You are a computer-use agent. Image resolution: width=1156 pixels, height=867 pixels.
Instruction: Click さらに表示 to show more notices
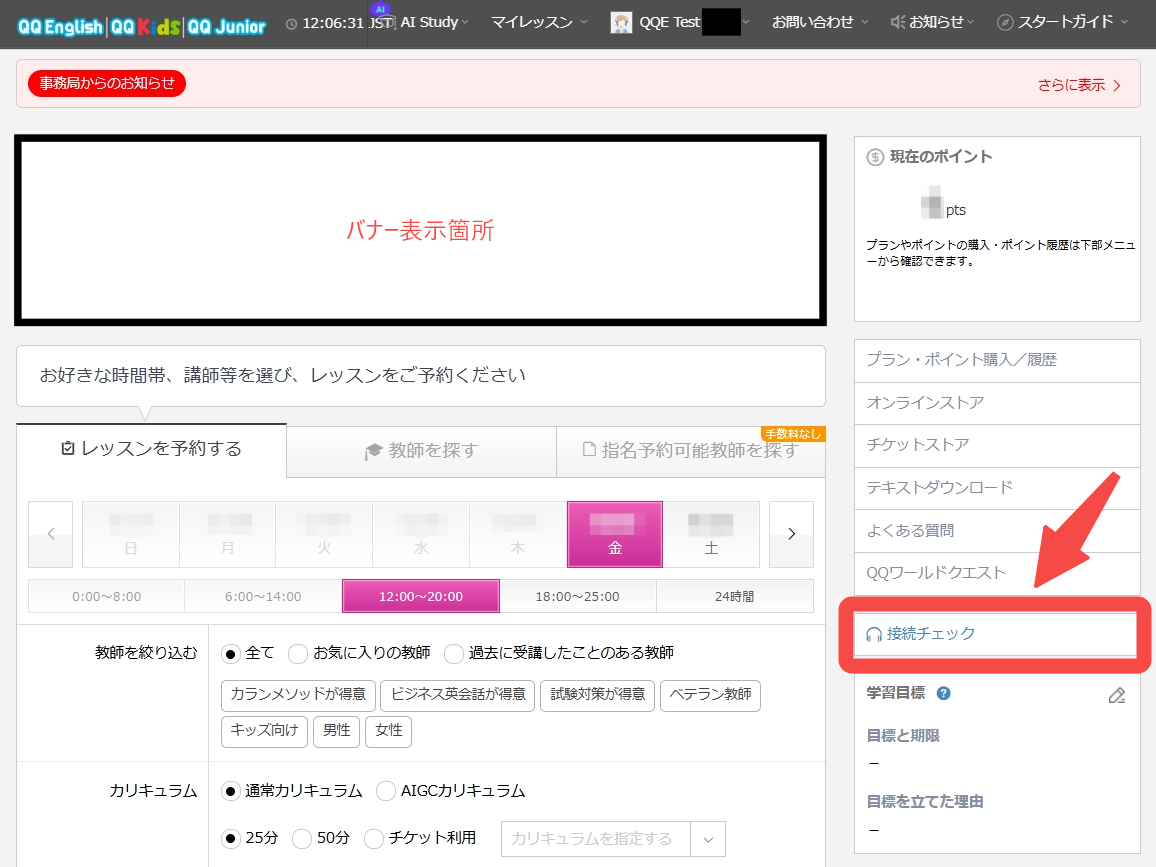[x=1079, y=85]
